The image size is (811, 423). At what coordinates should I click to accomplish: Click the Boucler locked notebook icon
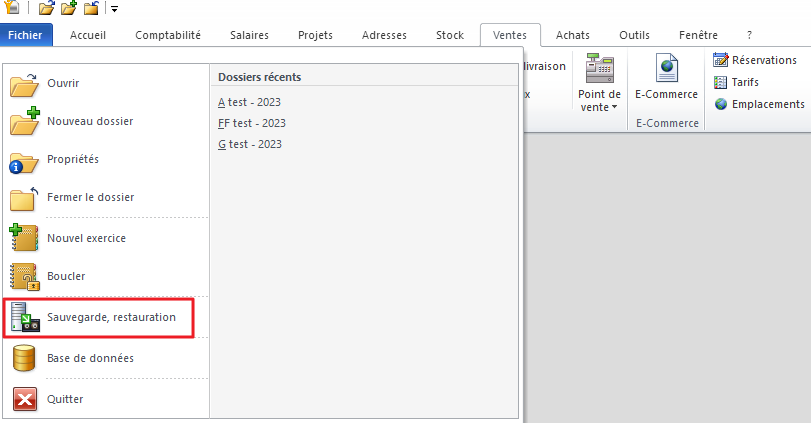(24, 276)
